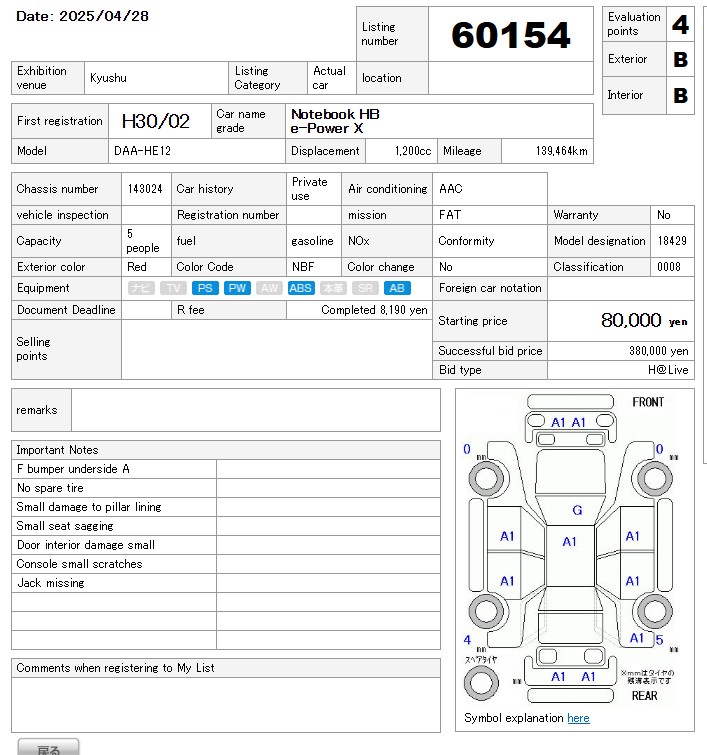
Task: Click the car damage diagram image
Action: (x=570, y=549)
